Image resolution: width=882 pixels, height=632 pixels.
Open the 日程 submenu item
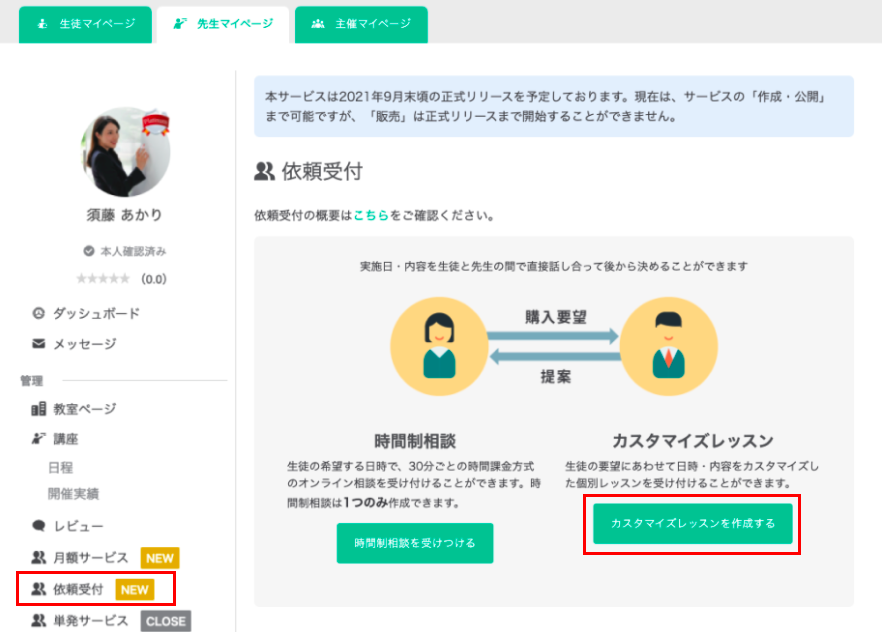tap(60, 467)
